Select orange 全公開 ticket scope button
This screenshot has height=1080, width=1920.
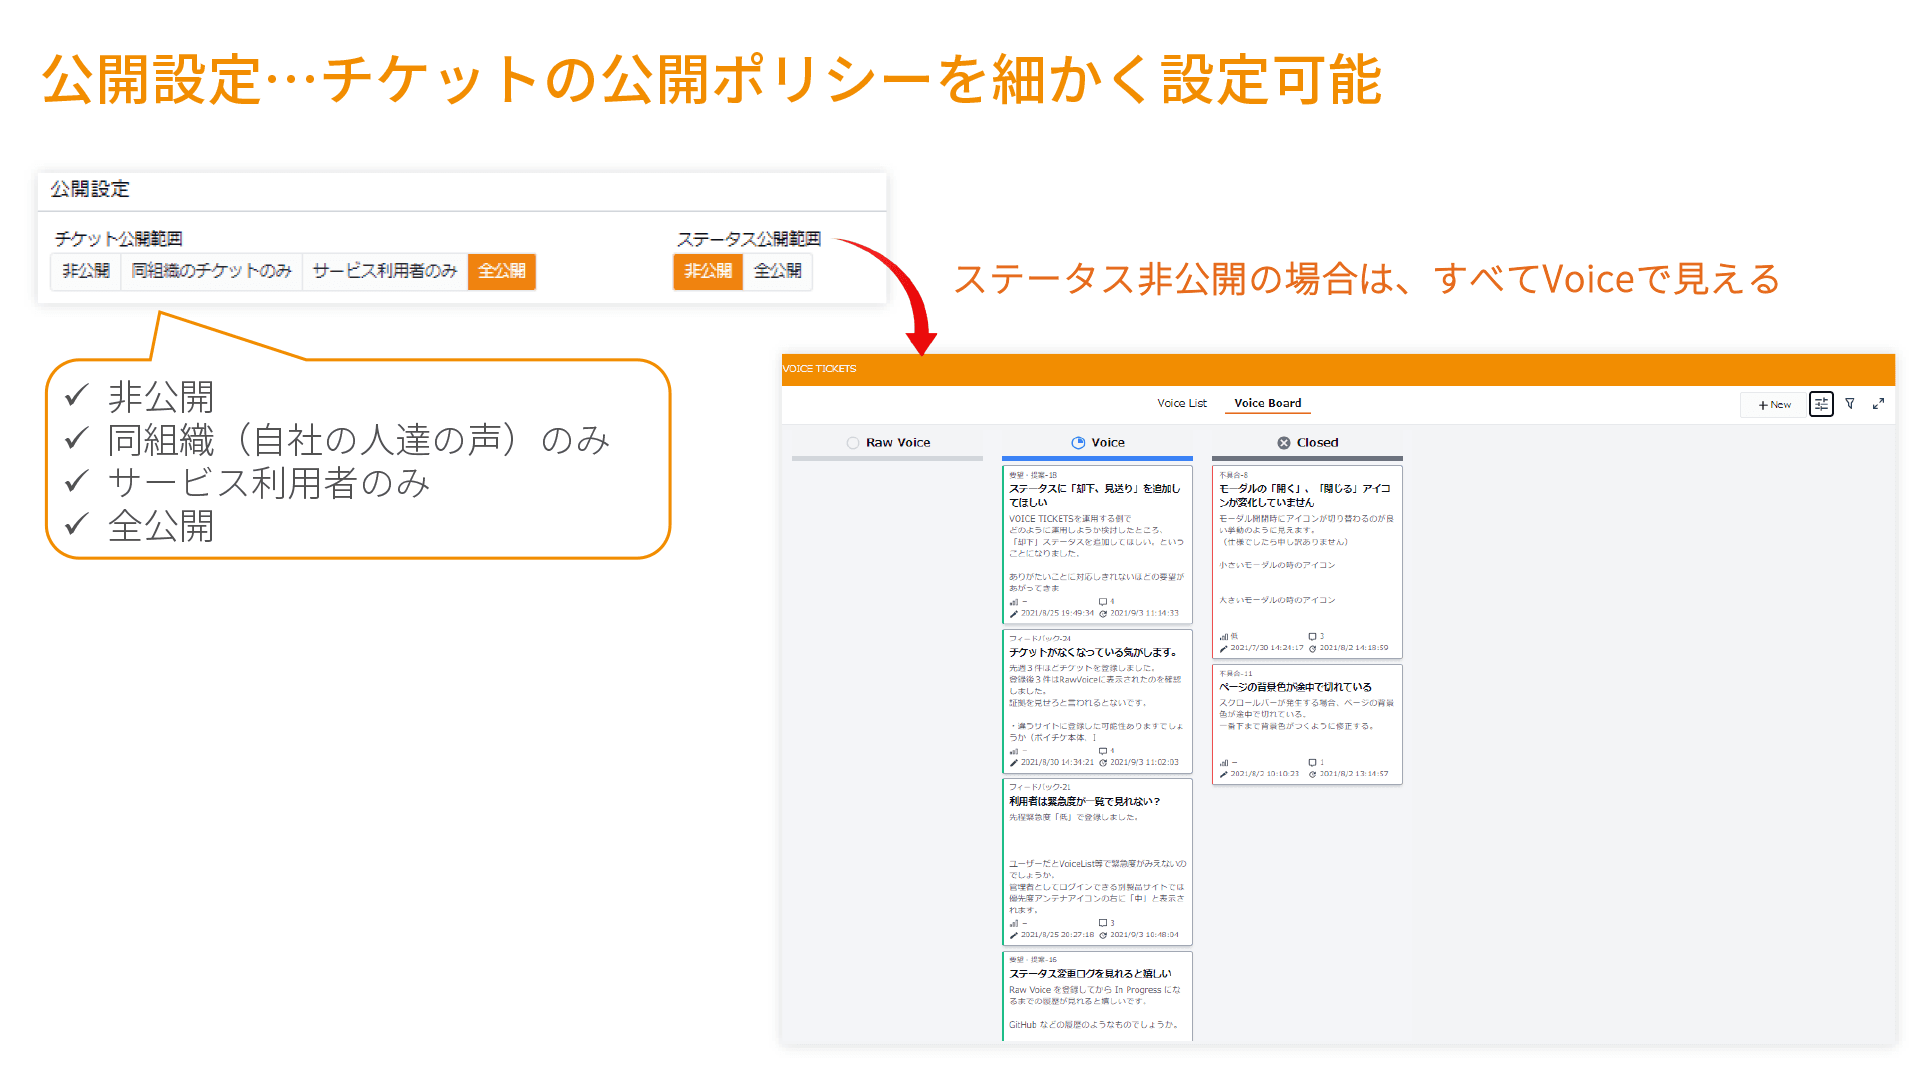[501, 271]
